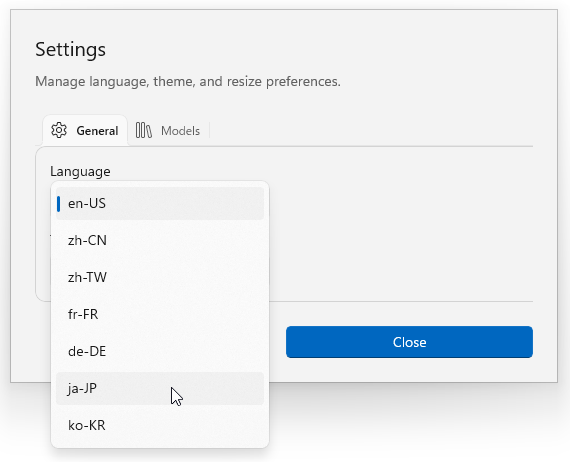Open the General tab
570x462 pixels.
[x=85, y=130]
